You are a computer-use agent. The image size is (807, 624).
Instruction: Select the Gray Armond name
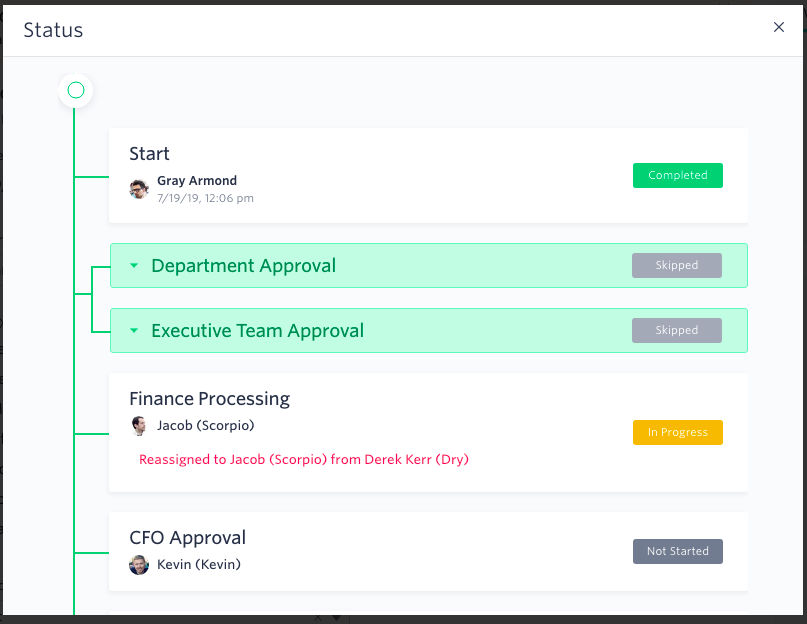tap(197, 181)
